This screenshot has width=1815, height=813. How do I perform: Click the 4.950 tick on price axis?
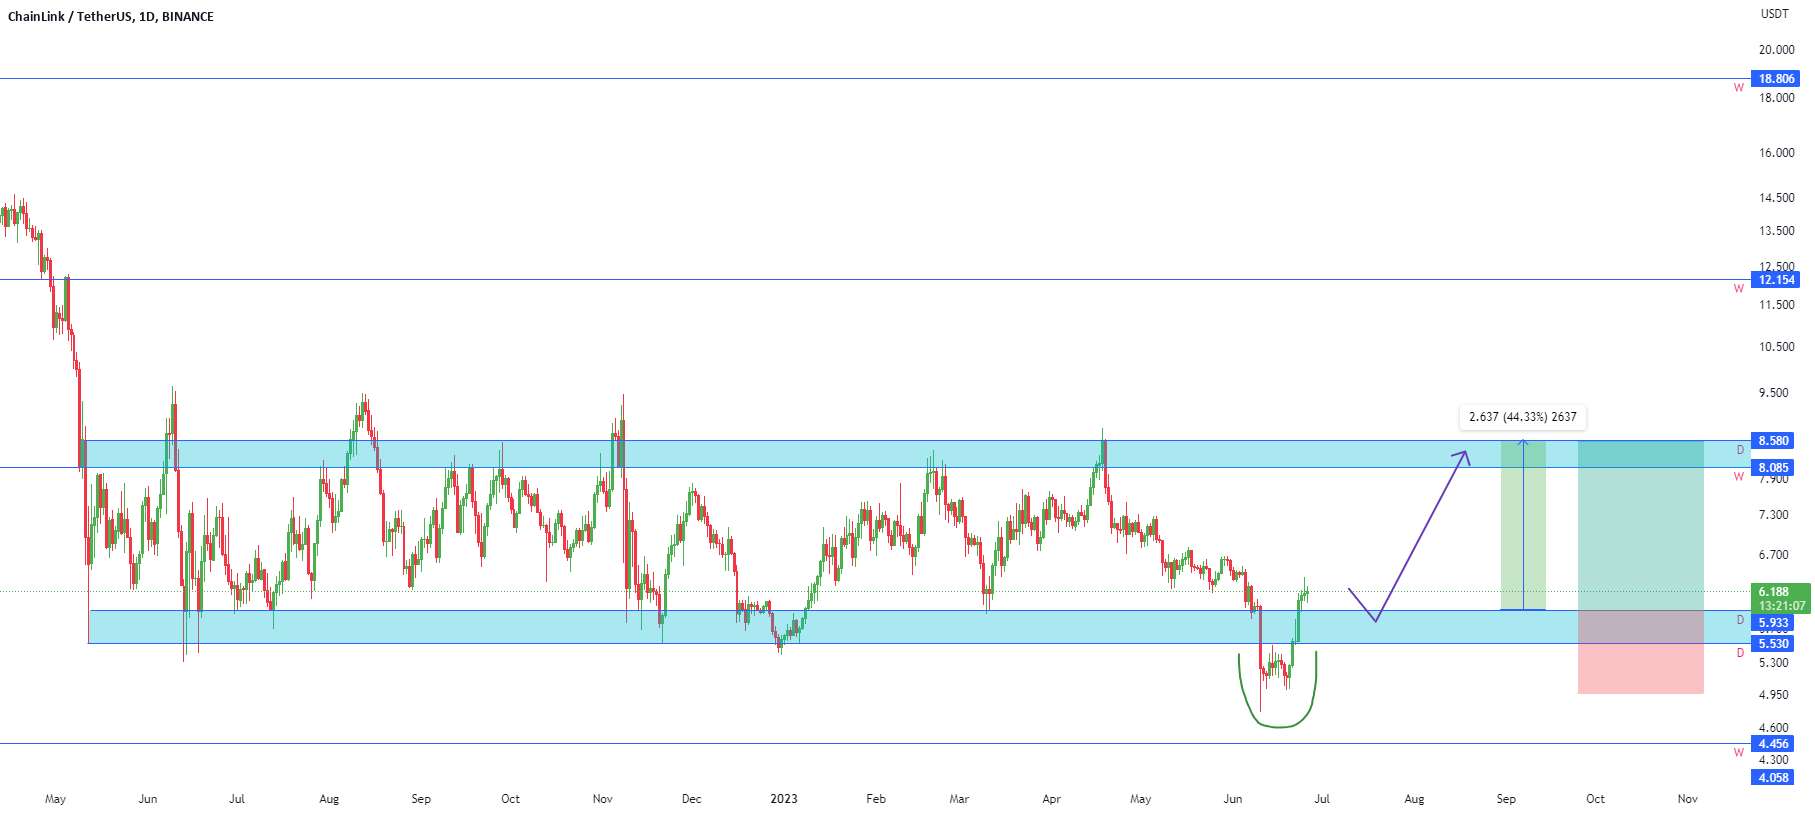click(x=1774, y=695)
